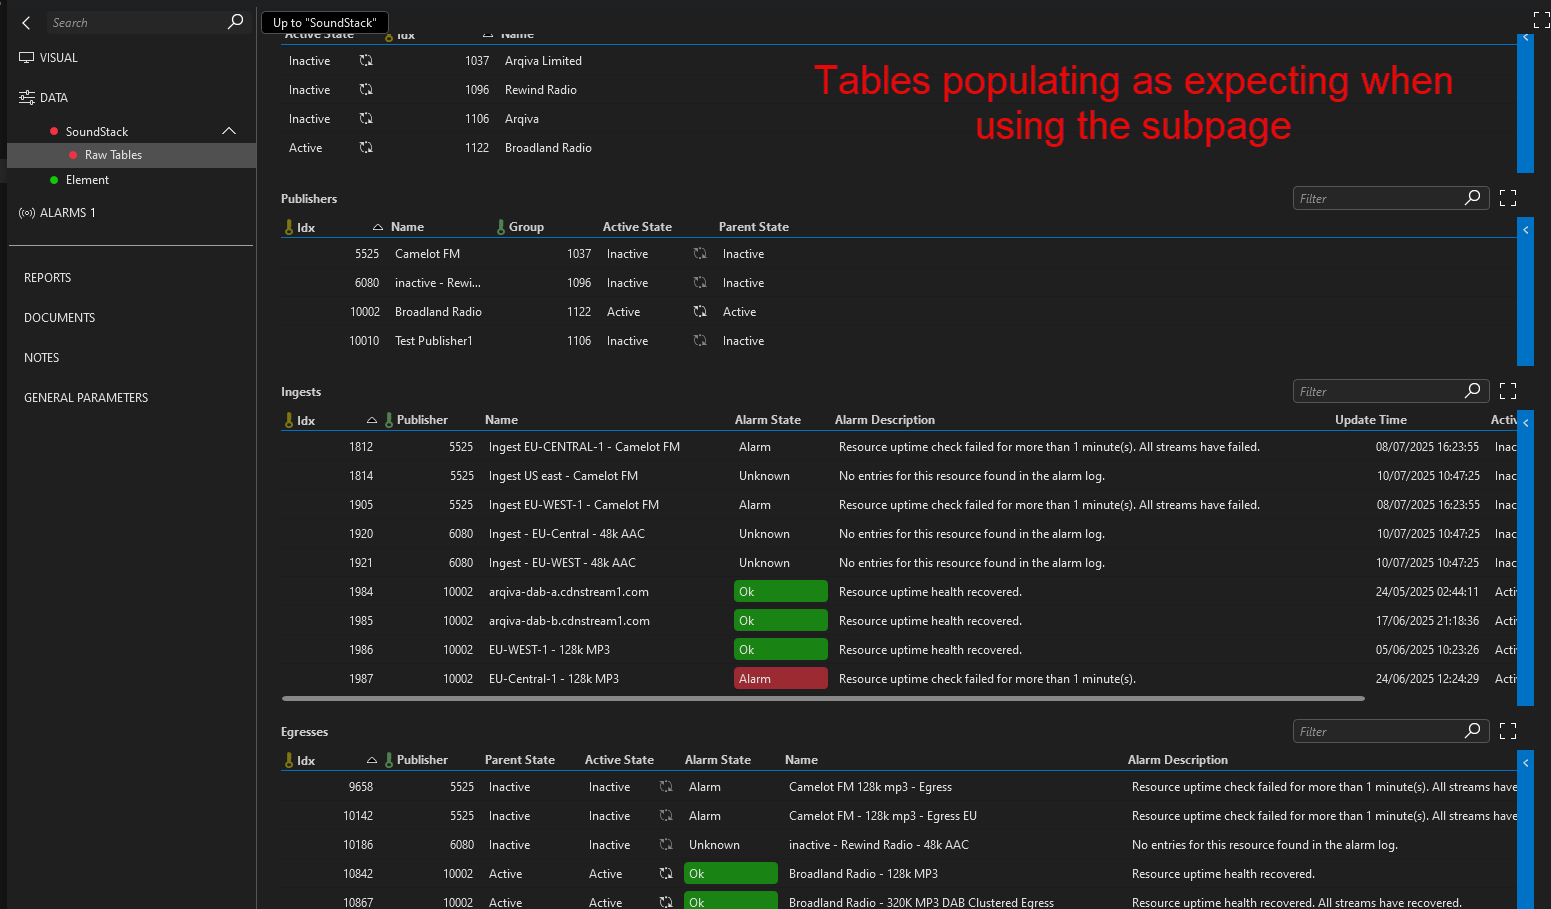Sort Ingests table by Idx column
Viewport: 1551px width, 909px height.
(x=306, y=420)
